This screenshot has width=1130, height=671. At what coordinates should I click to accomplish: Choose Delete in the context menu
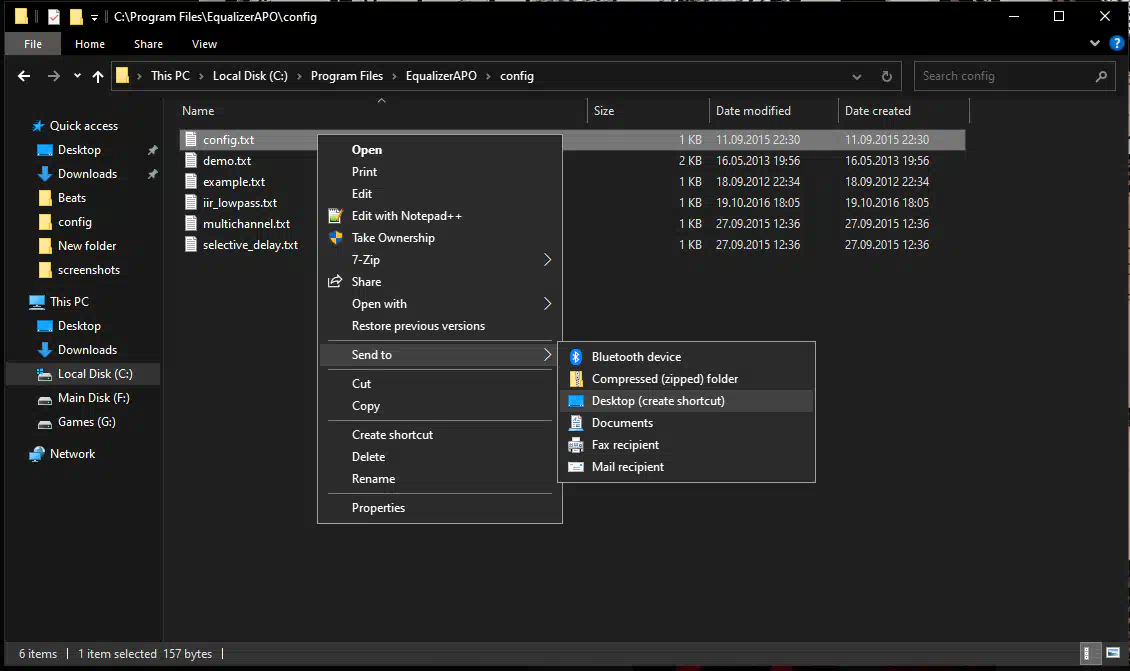(x=440, y=457)
